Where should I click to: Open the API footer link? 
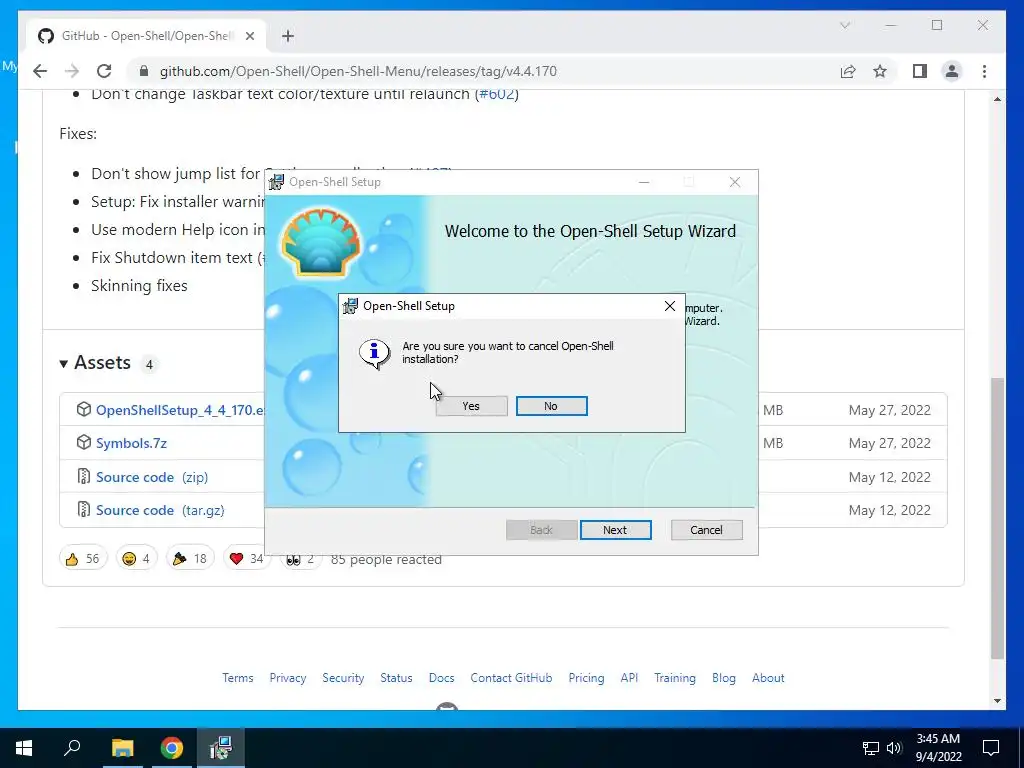629,678
